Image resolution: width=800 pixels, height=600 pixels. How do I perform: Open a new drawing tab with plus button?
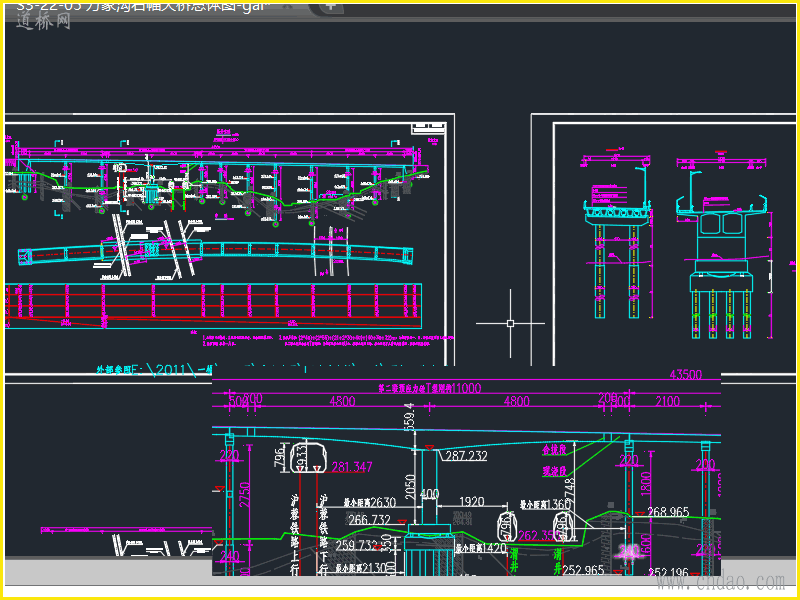click(x=331, y=6)
